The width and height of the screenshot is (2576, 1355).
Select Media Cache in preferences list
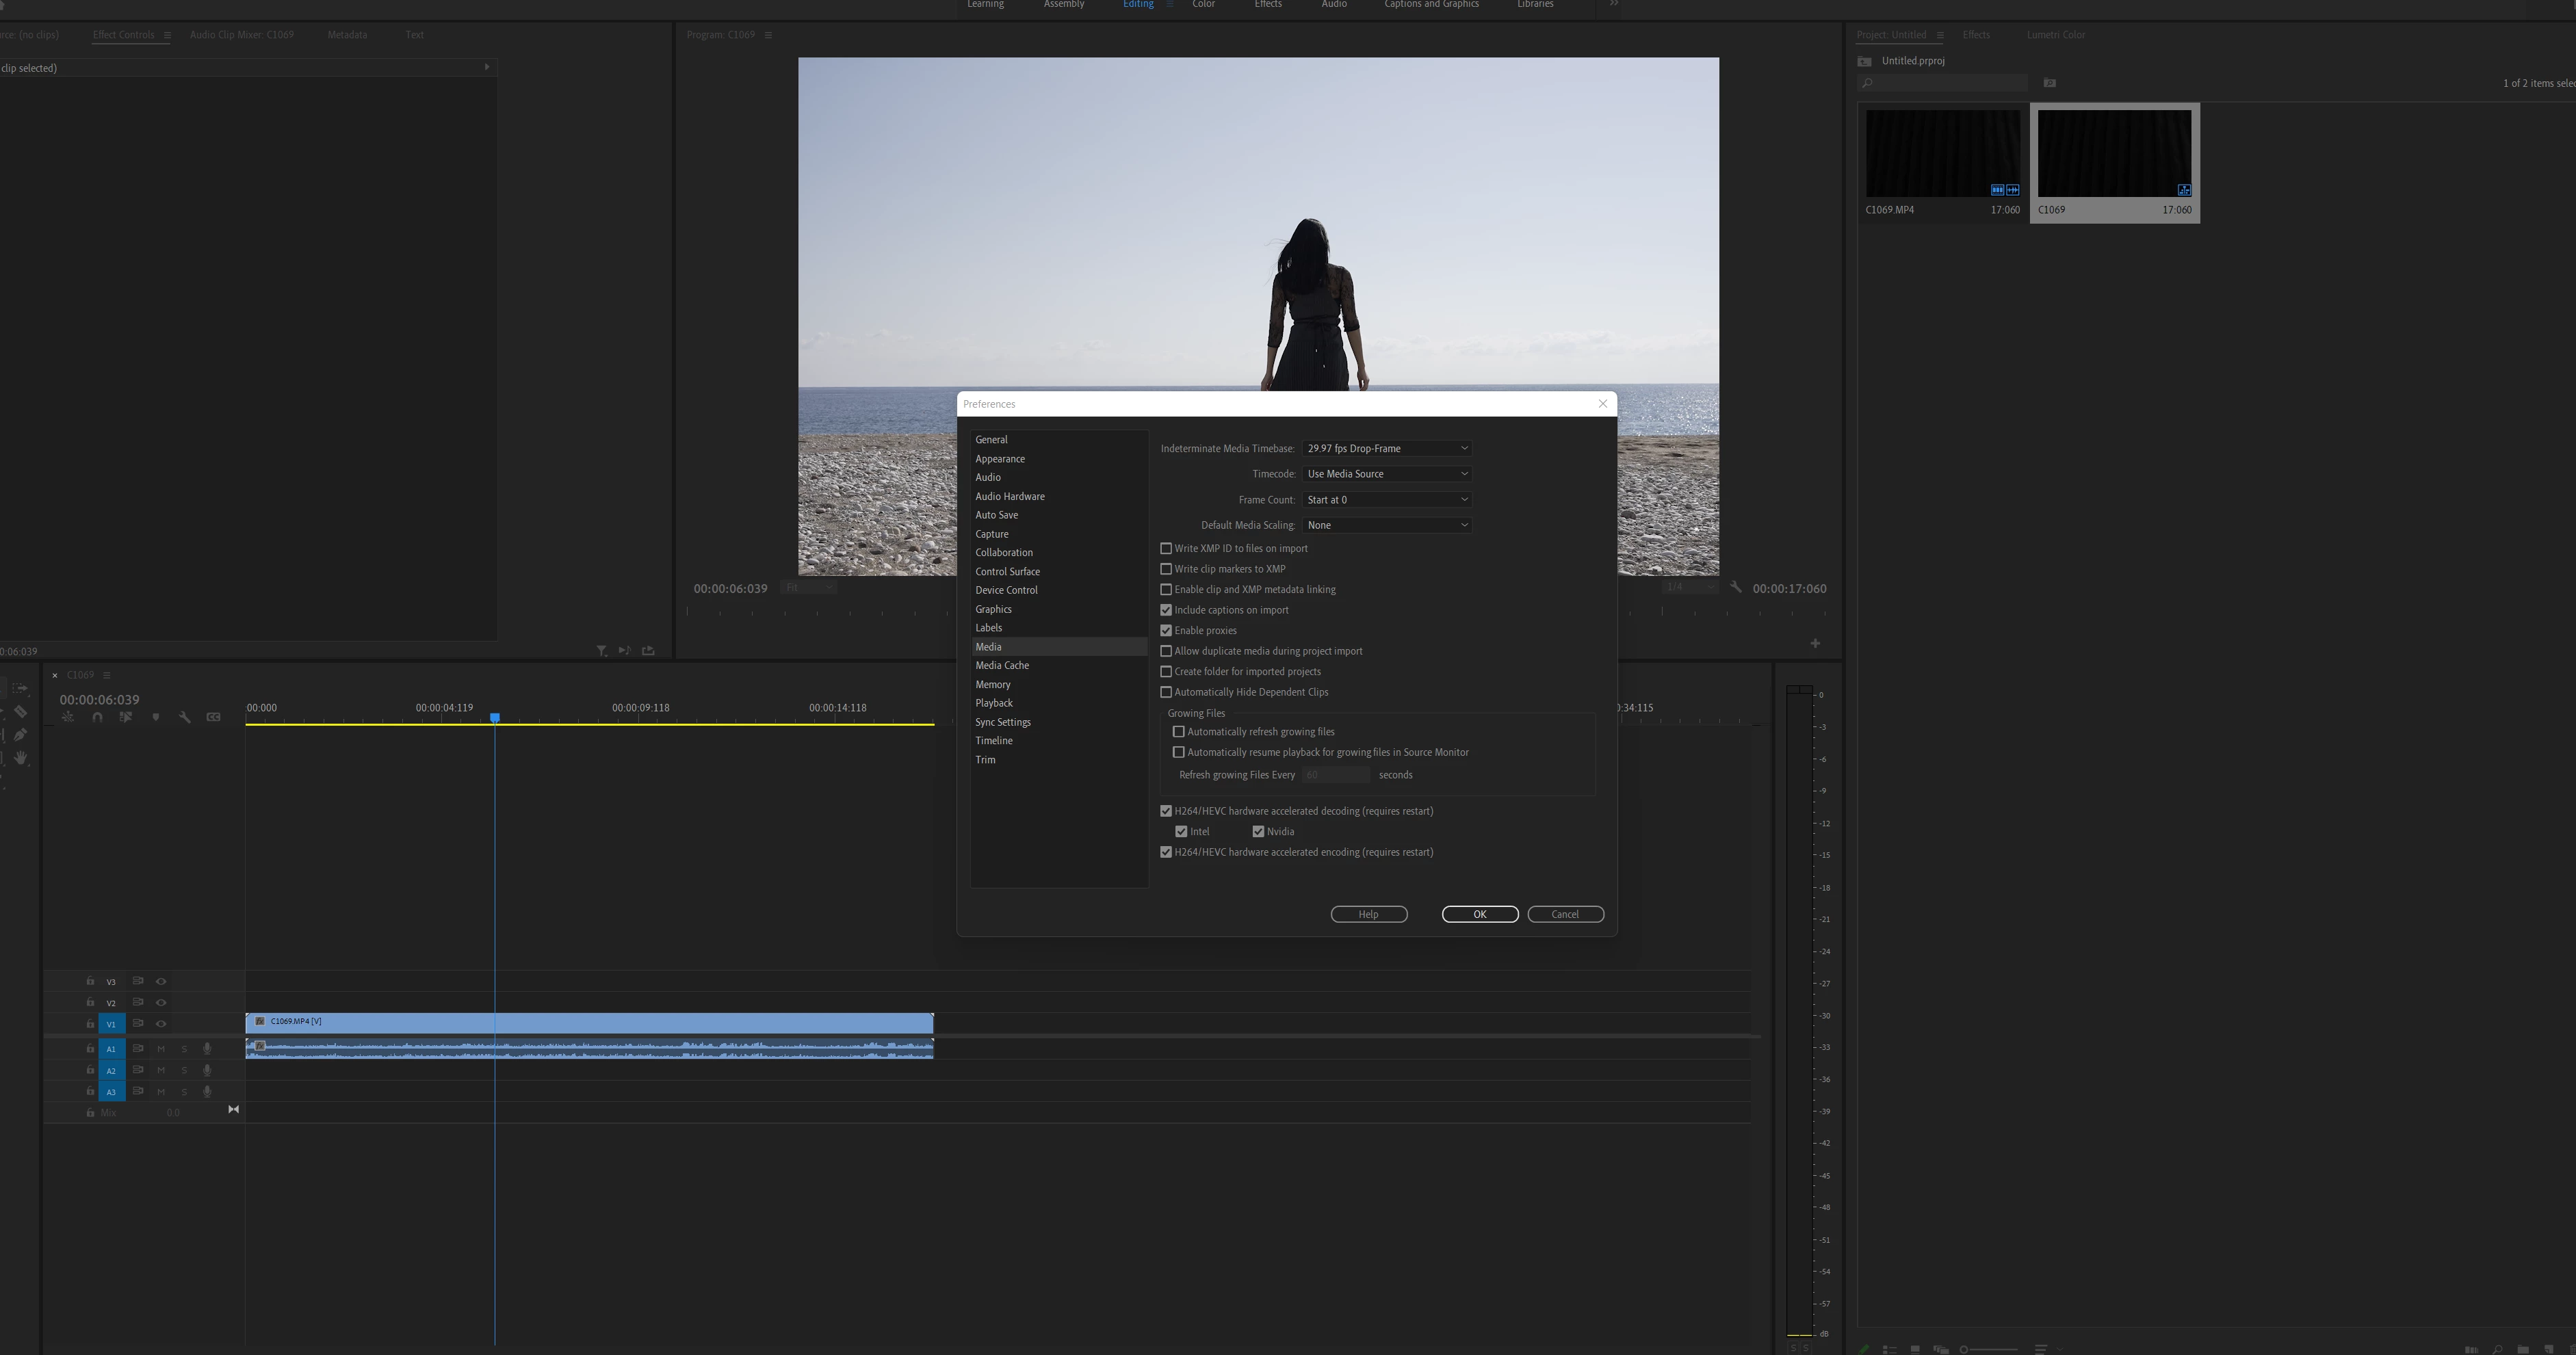(x=1002, y=665)
